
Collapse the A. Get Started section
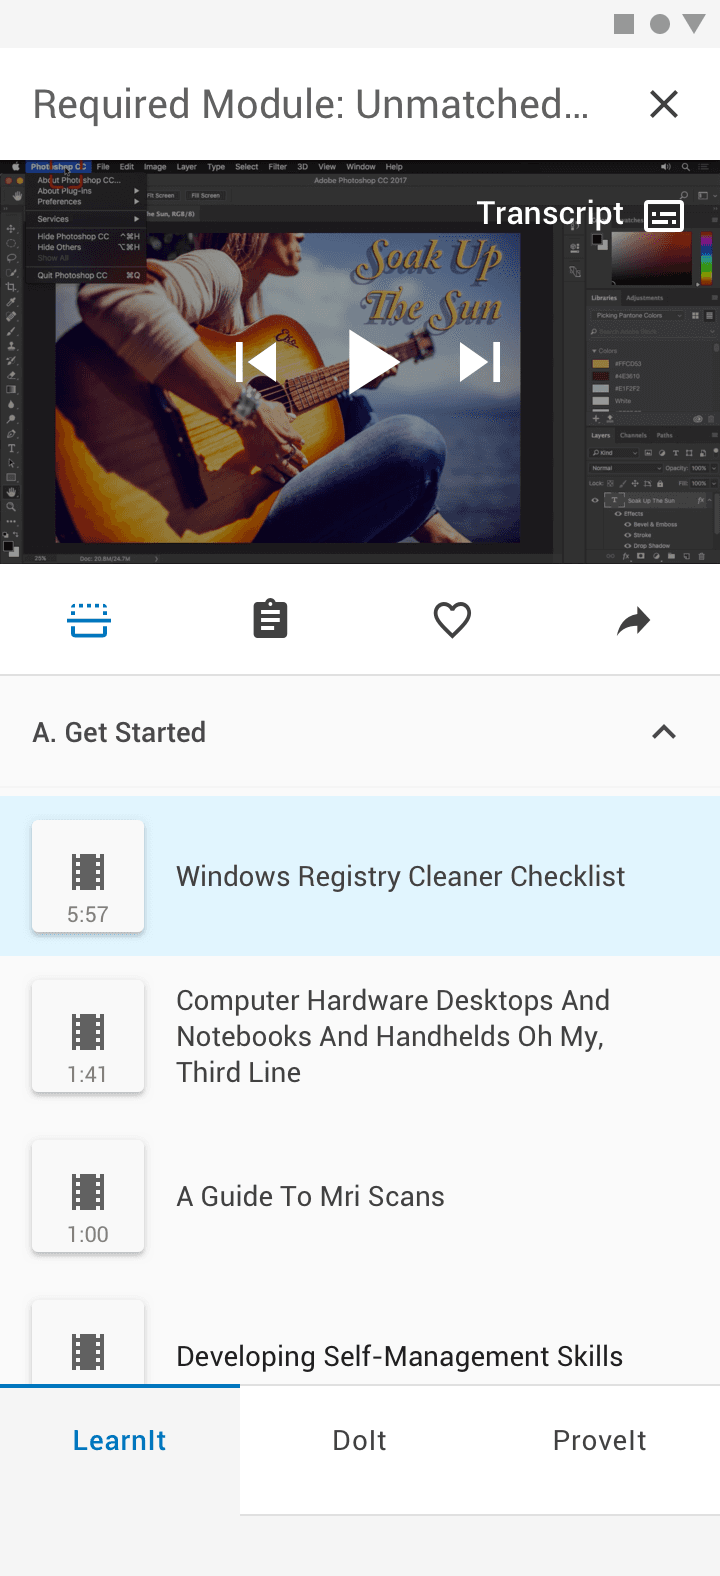[664, 732]
